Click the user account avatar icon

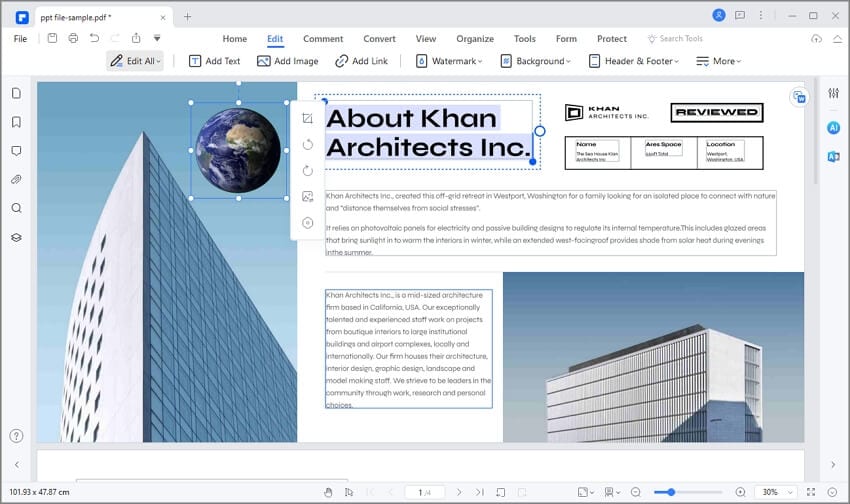coord(719,15)
